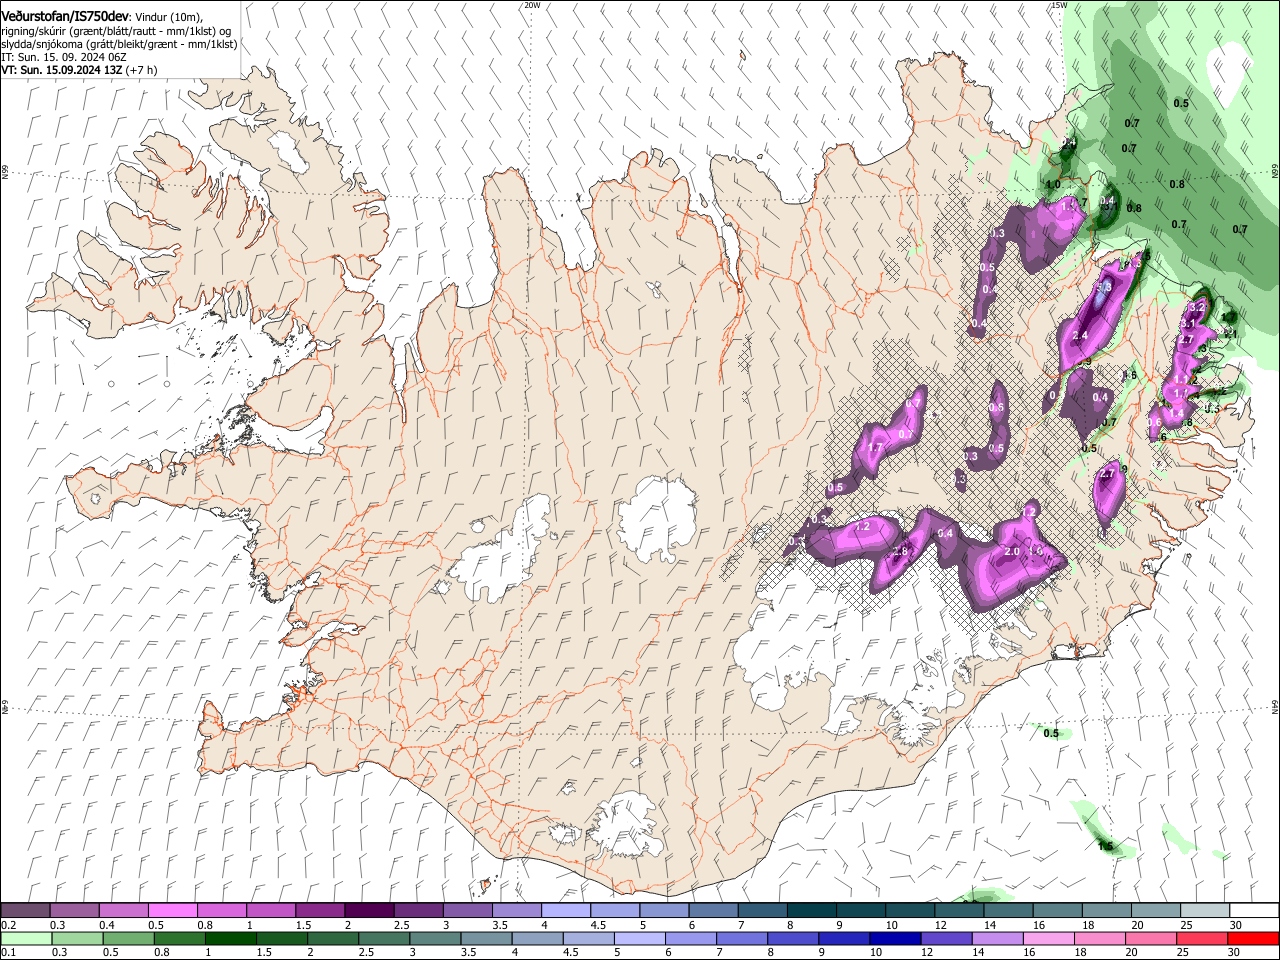
Task: Click the upper legend swatch between 16 and 18
Action: coord(1056,911)
